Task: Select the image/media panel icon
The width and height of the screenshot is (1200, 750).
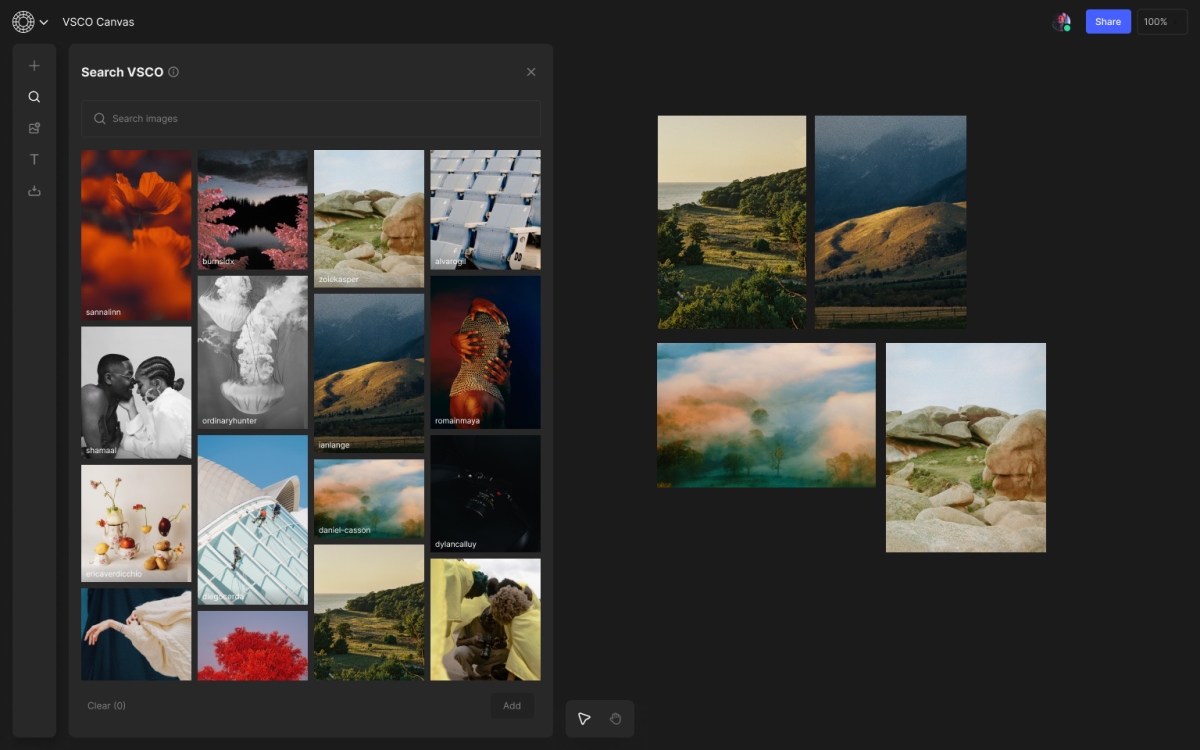Action: 34,127
